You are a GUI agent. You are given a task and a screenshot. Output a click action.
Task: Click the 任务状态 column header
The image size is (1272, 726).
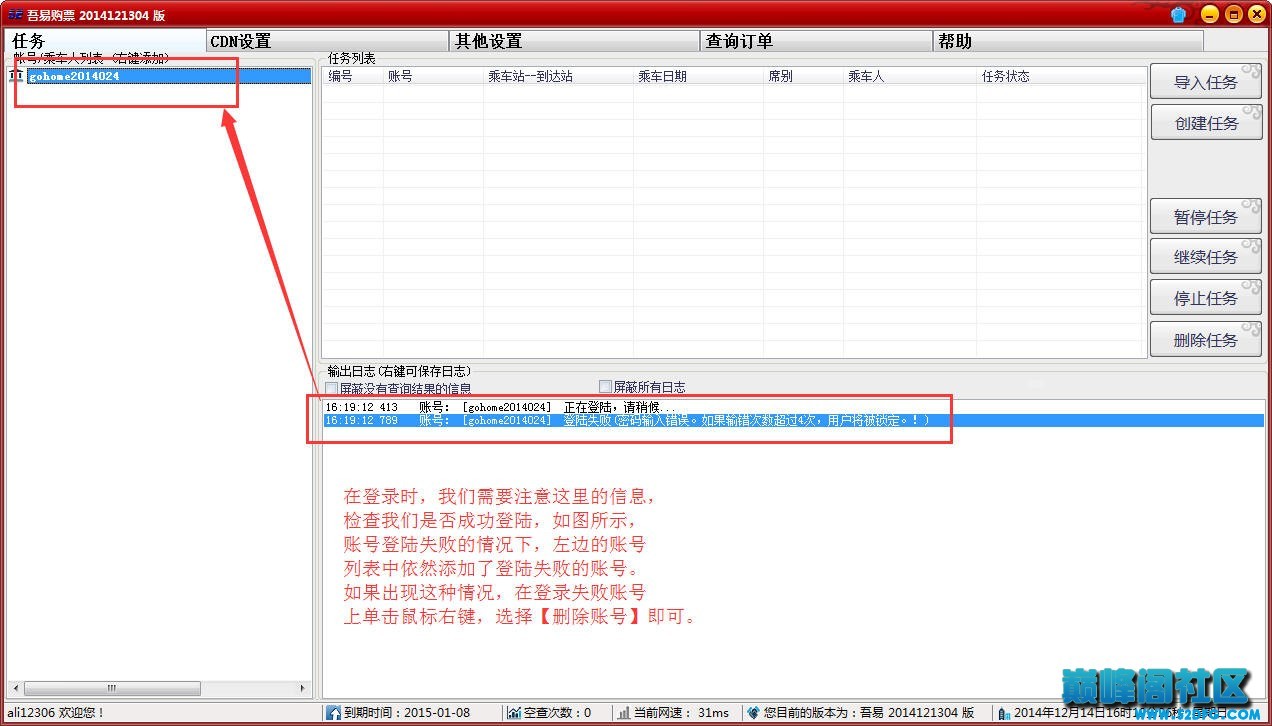click(x=1061, y=76)
